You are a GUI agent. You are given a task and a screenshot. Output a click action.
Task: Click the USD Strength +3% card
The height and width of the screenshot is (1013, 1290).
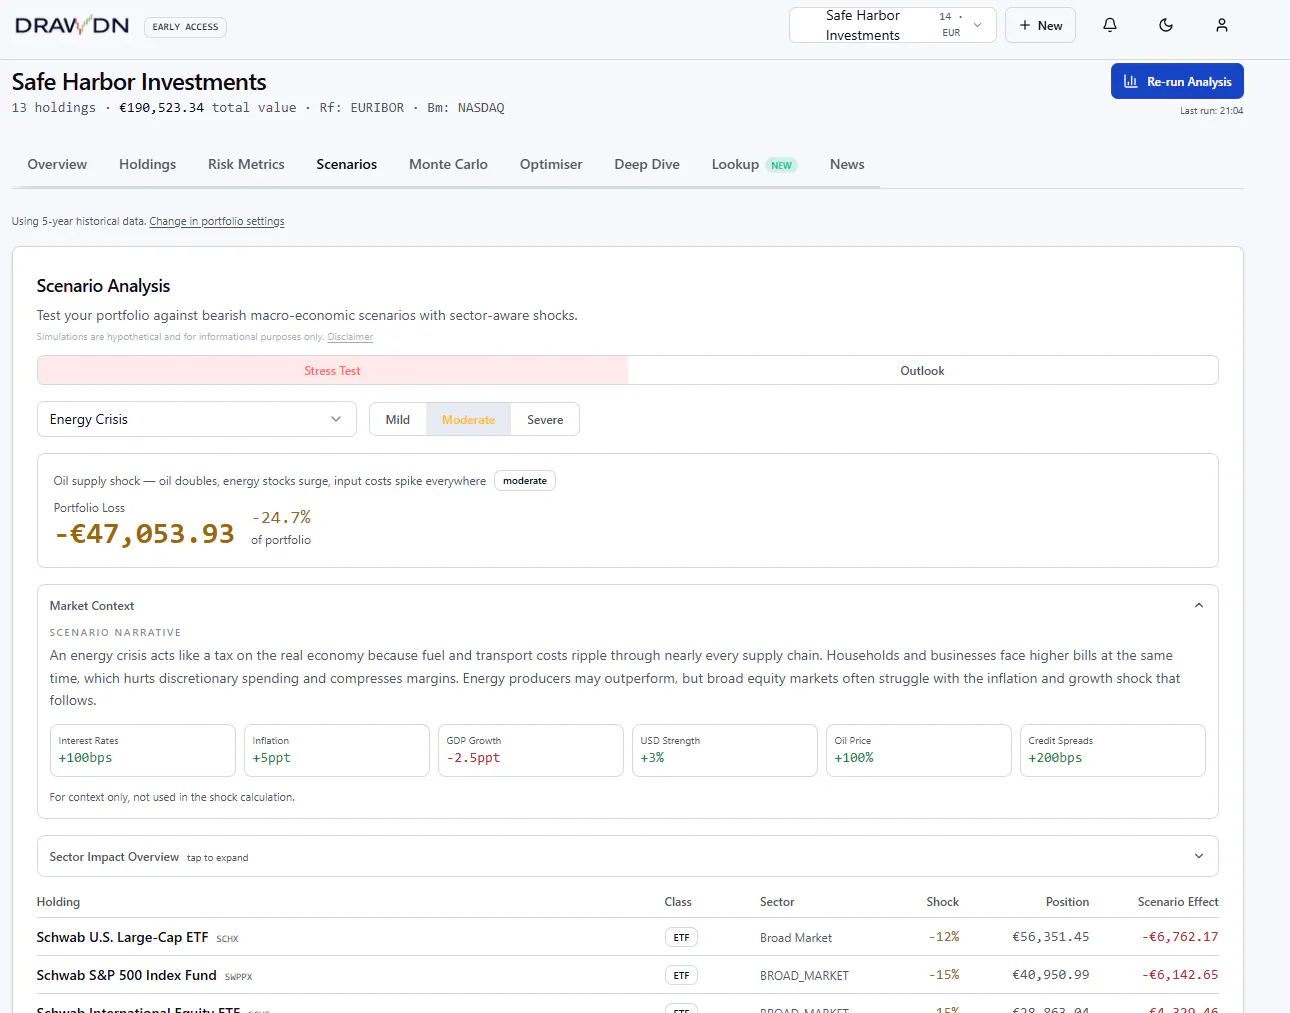(725, 750)
